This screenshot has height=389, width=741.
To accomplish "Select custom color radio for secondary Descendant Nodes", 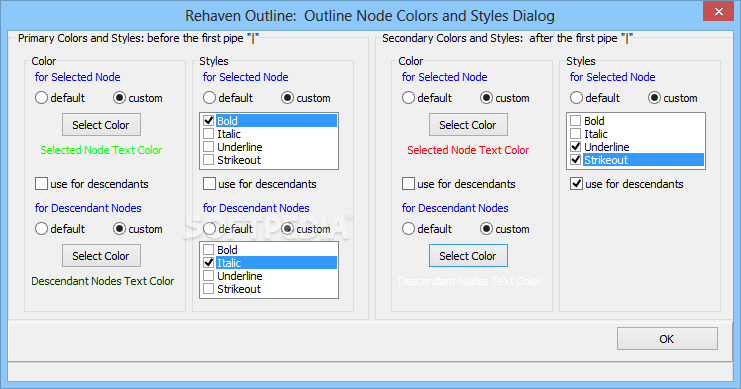I will pos(486,229).
